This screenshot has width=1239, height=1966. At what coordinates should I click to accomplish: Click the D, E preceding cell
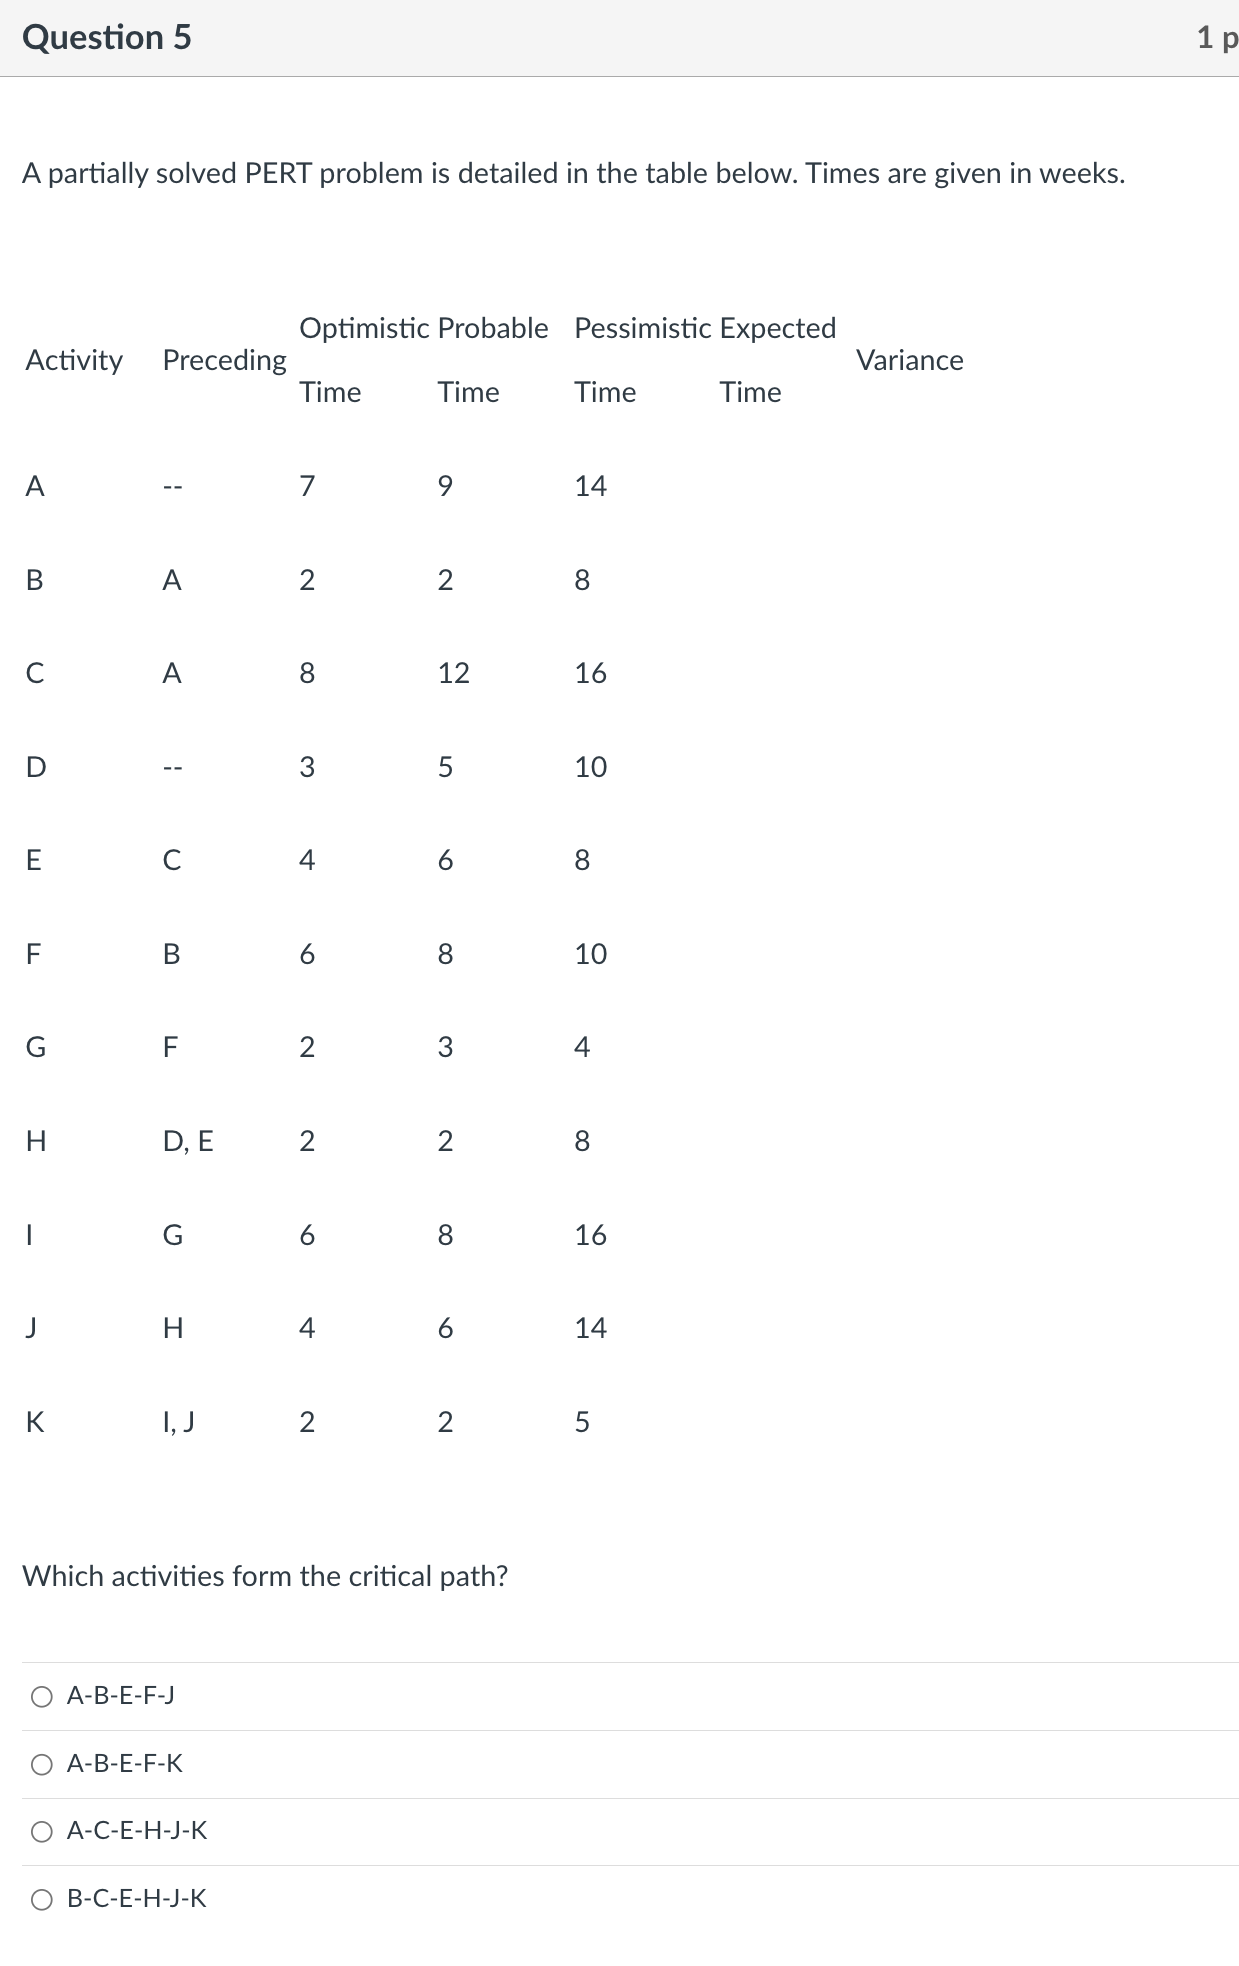tap(191, 1141)
